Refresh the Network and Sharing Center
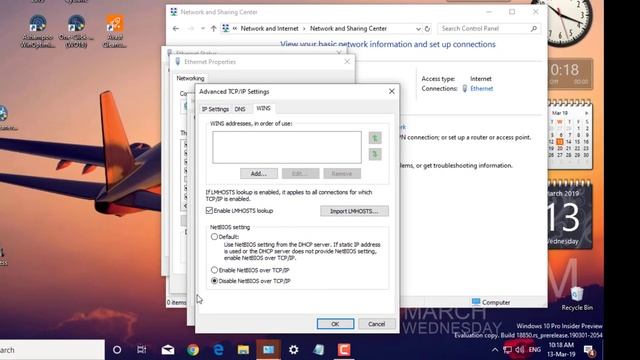This screenshot has height=360, width=640. 427,29
